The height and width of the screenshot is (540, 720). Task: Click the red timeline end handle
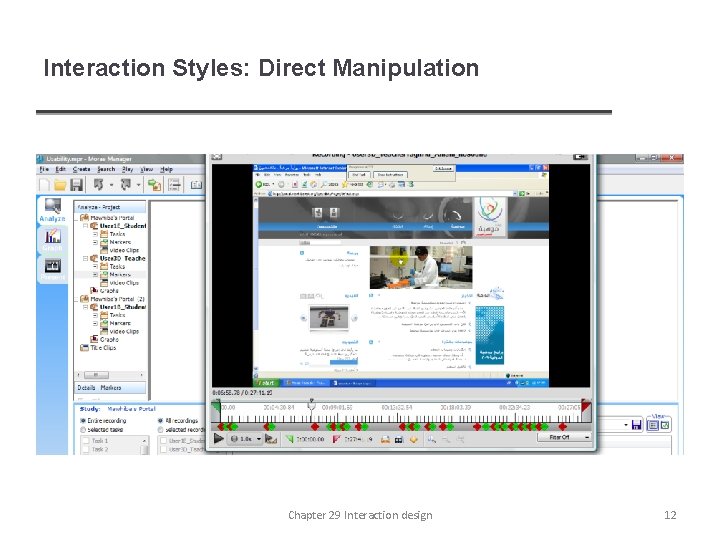pyautogui.click(x=586, y=410)
